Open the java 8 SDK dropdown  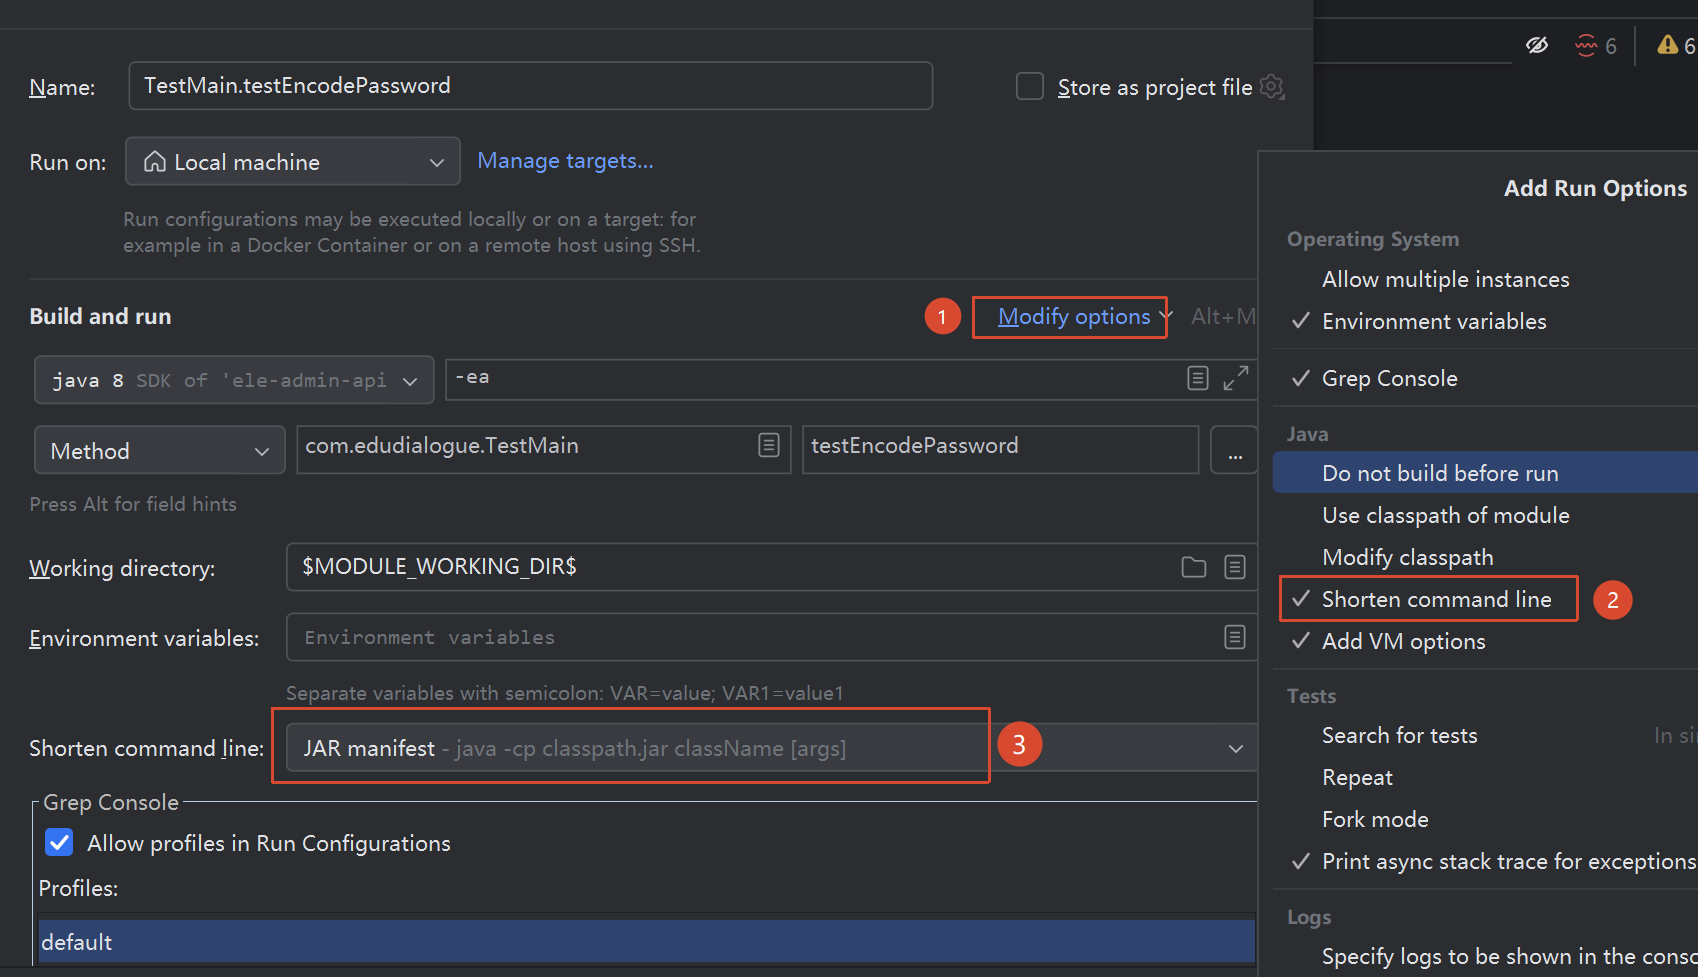tap(234, 380)
